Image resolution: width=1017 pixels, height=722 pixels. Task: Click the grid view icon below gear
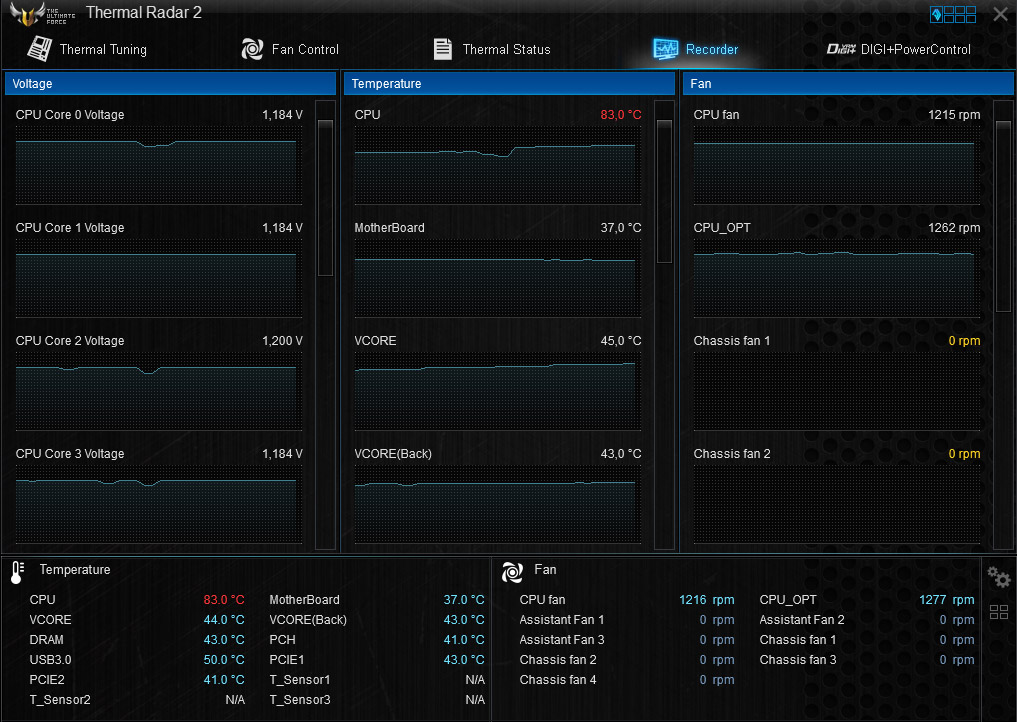pyautogui.click(x=999, y=612)
